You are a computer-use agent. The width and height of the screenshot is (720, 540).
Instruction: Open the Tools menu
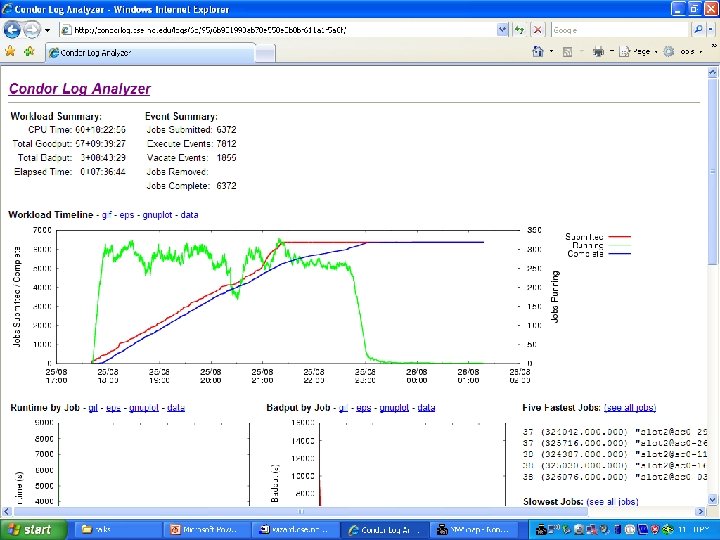tap(682, 52)
